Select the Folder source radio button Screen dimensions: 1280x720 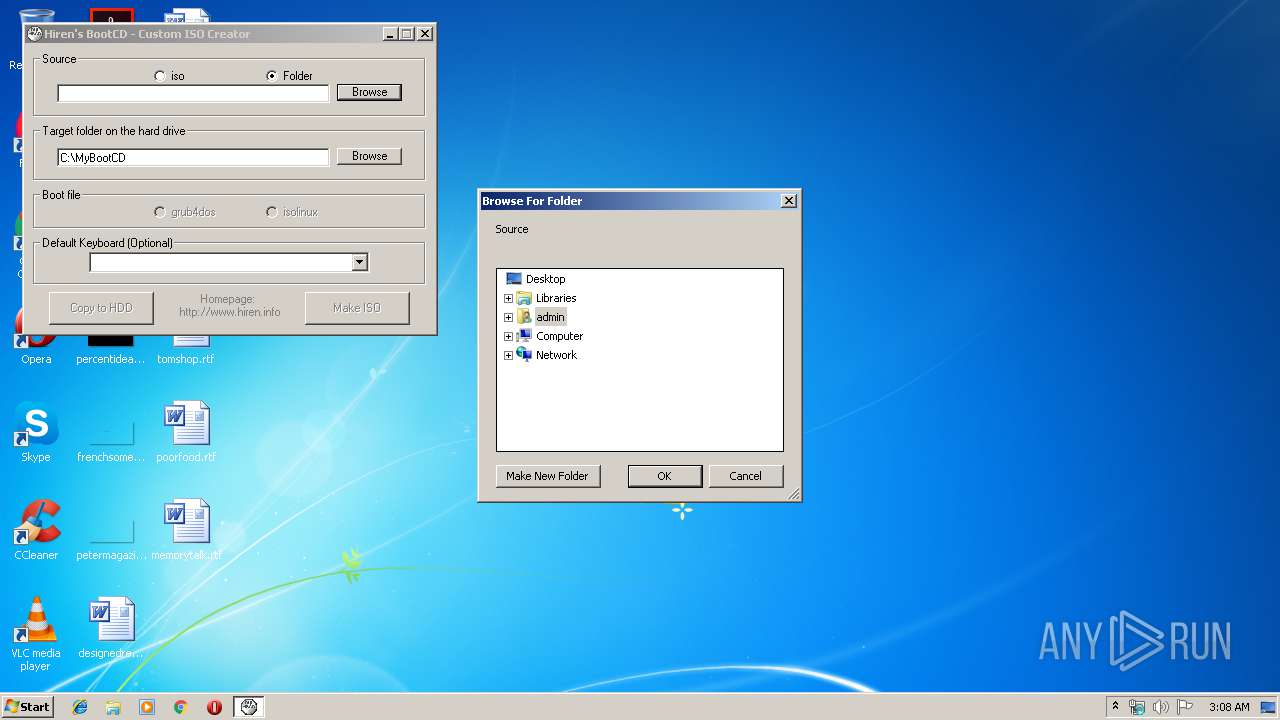[x=272, y=76]
